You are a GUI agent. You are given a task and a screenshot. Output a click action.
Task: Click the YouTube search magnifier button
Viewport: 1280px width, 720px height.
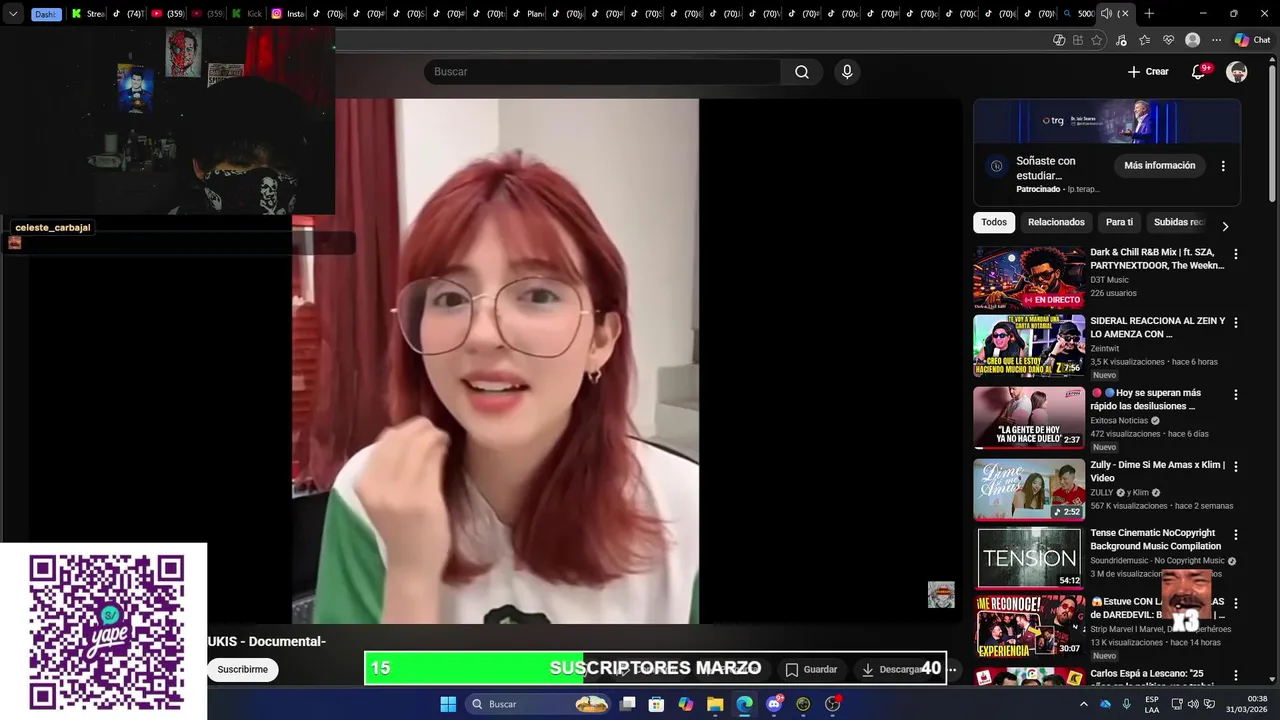[x=802, y=72]
